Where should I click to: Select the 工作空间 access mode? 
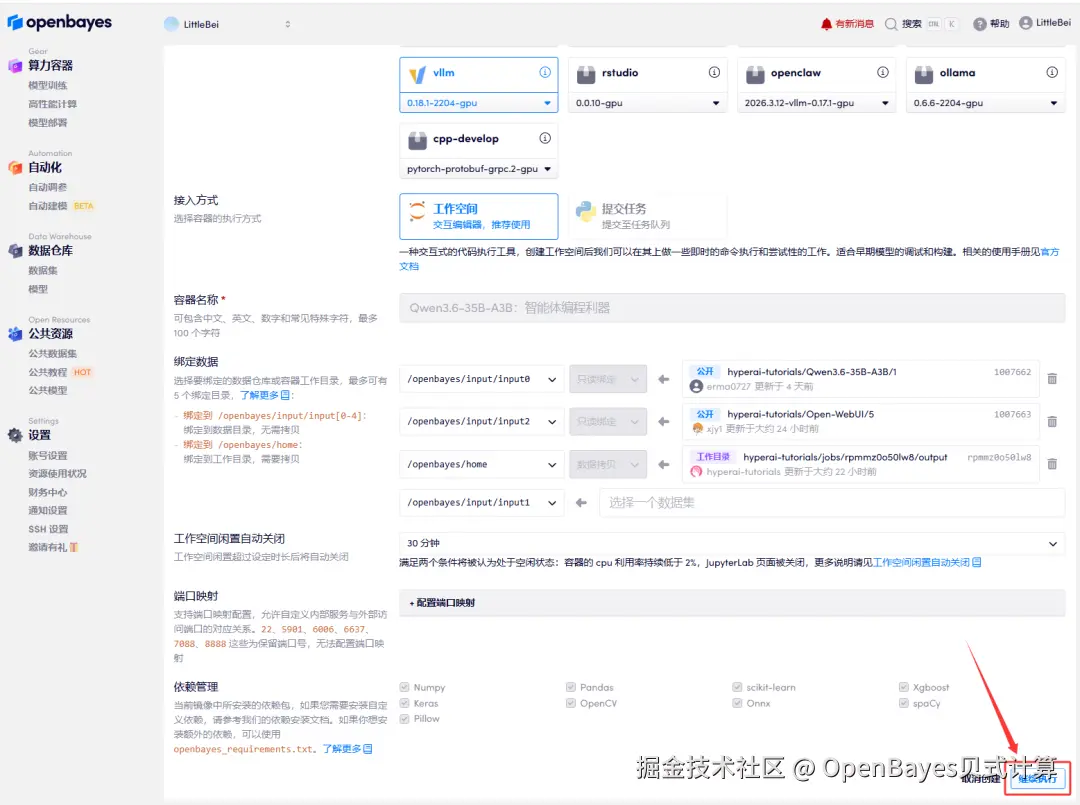(479, 216)
